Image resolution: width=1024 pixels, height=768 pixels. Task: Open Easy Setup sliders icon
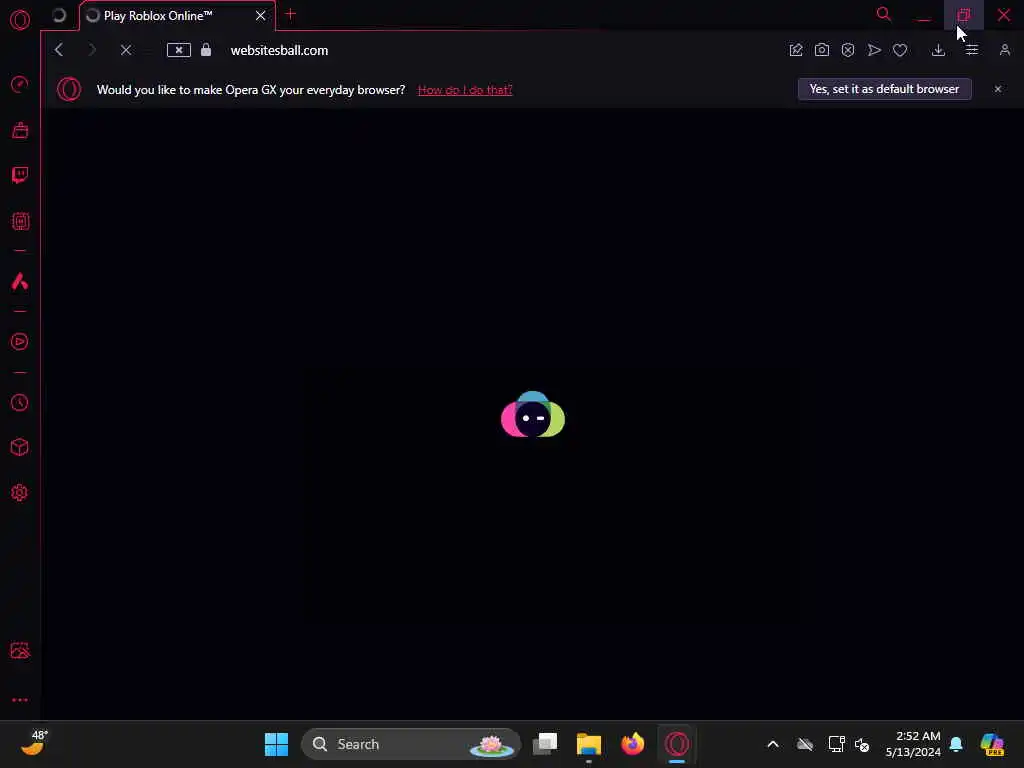972,50
